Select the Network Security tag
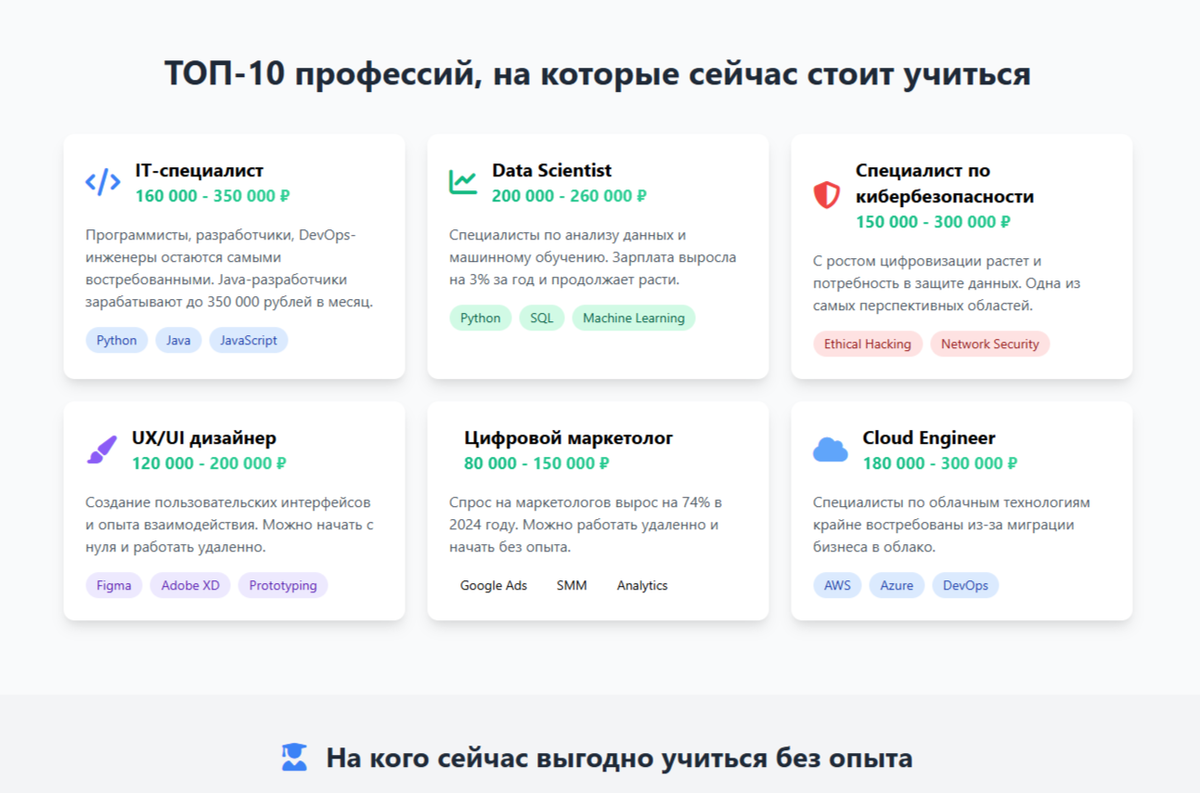The height and width of the screenshot is (793, 1200). point(990,344)
